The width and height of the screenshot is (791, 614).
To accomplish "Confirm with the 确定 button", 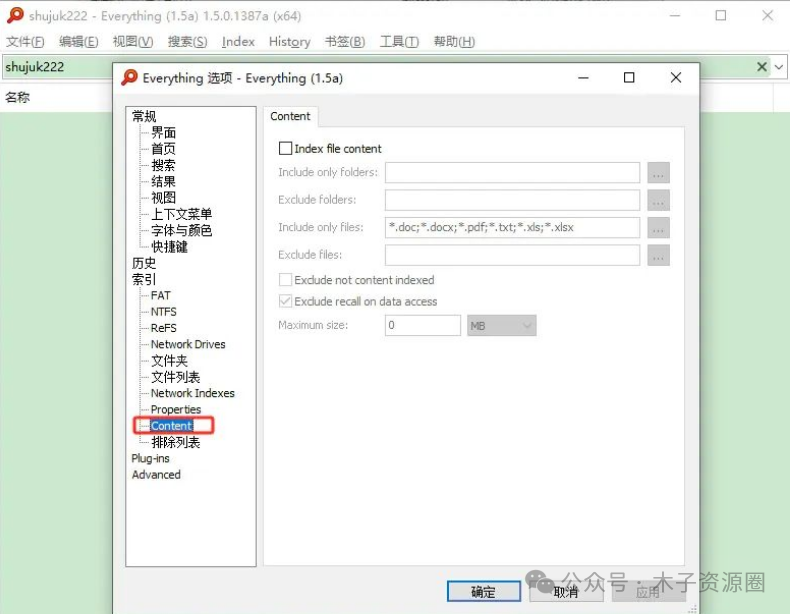I will tap(484, 591).
